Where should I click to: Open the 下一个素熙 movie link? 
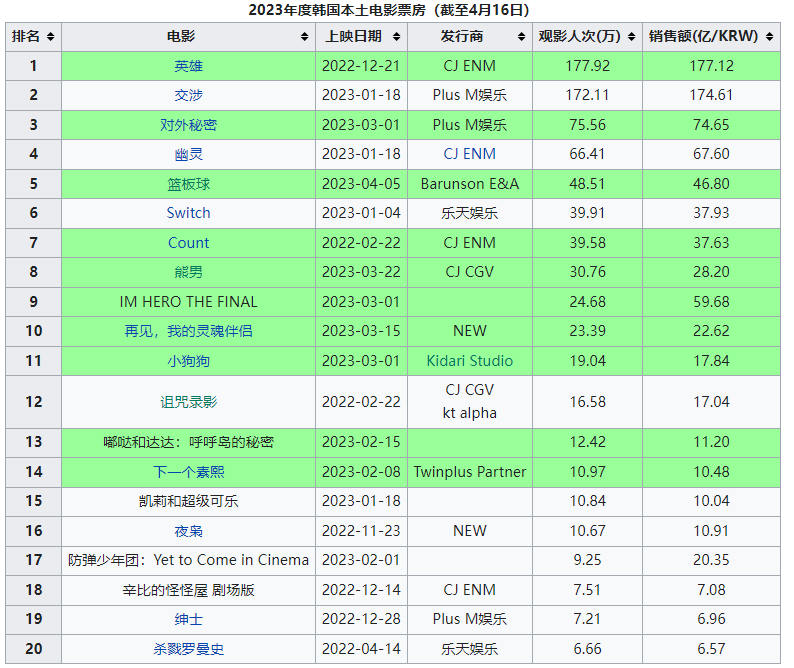[188, 472]
